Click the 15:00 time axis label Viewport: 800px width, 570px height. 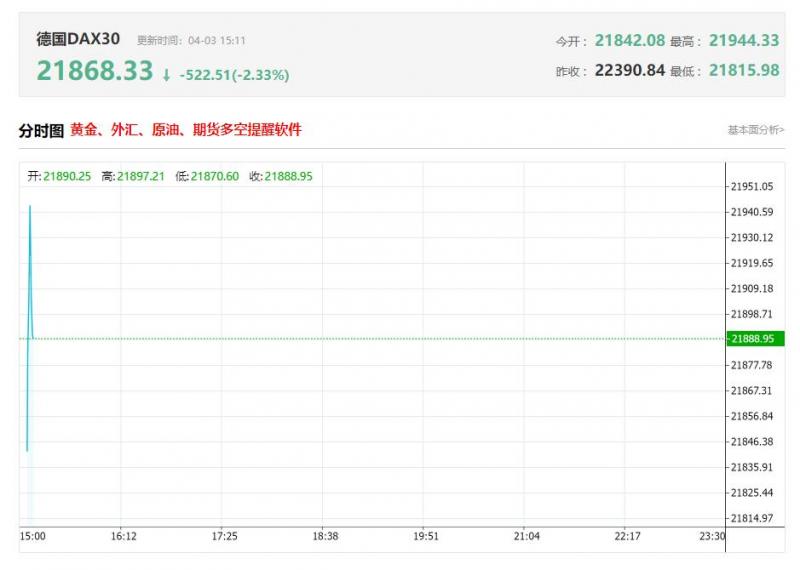[33, 536]
